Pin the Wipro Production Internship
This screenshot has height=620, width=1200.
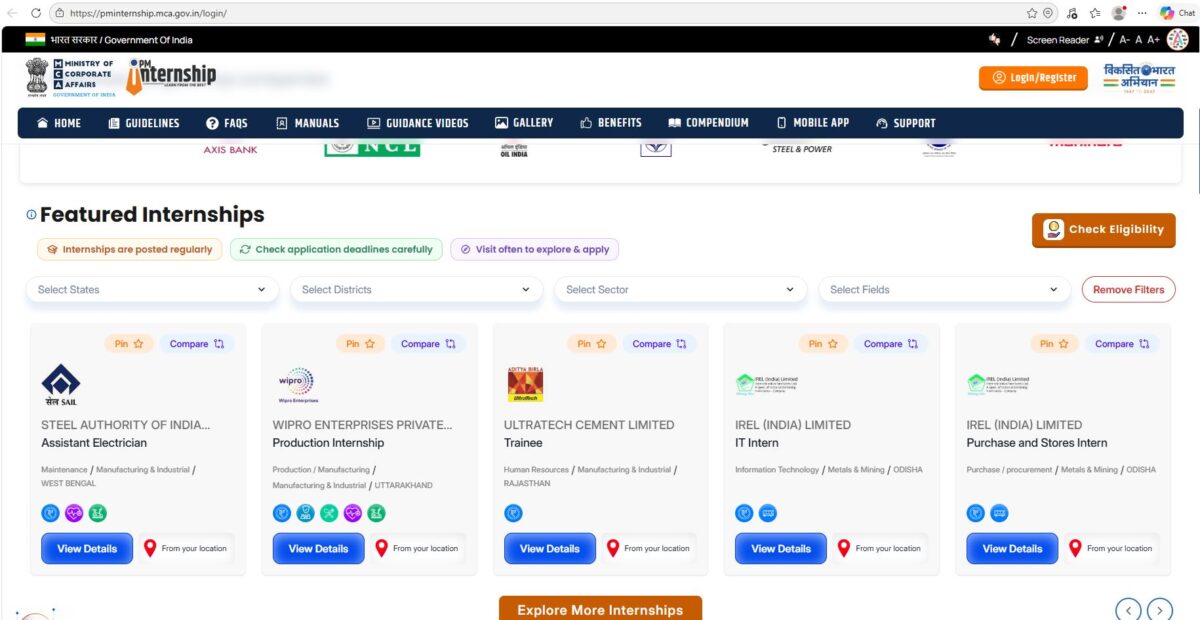[x=359, y=344]
